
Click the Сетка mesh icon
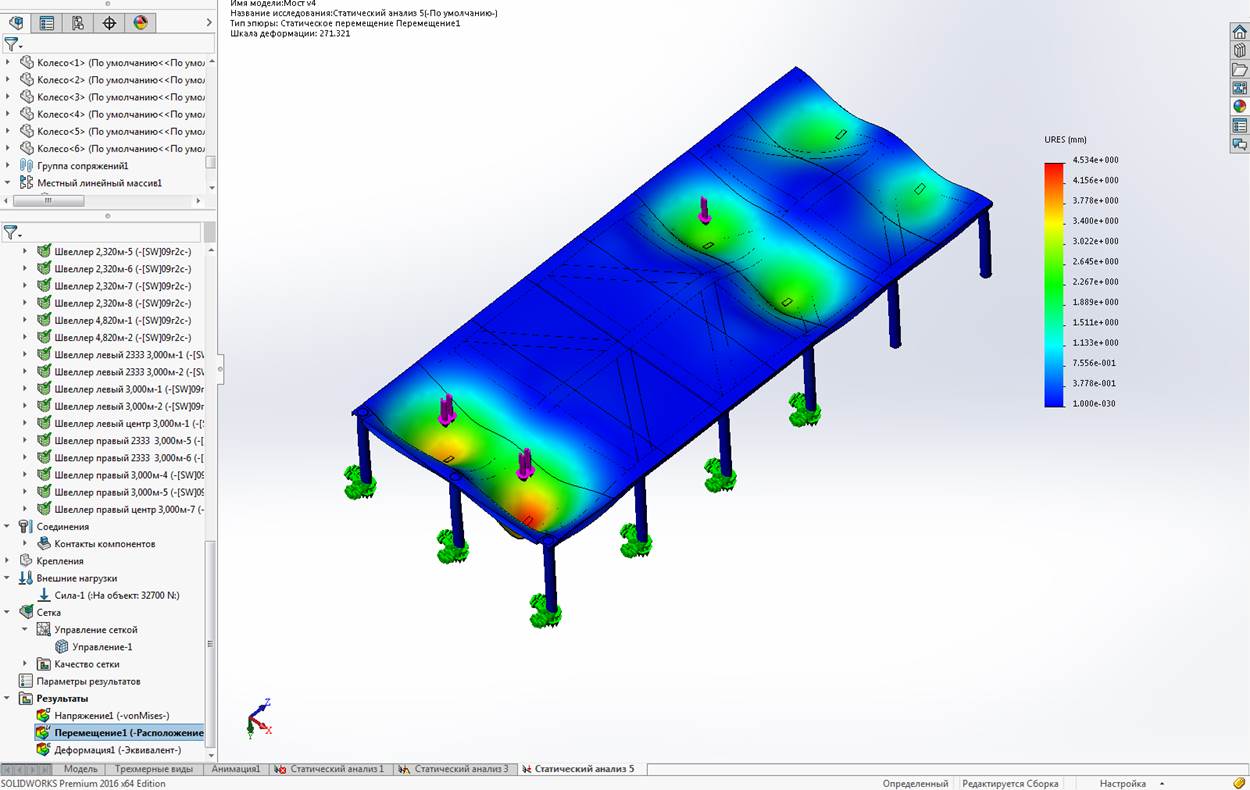[x=26, y=612]
